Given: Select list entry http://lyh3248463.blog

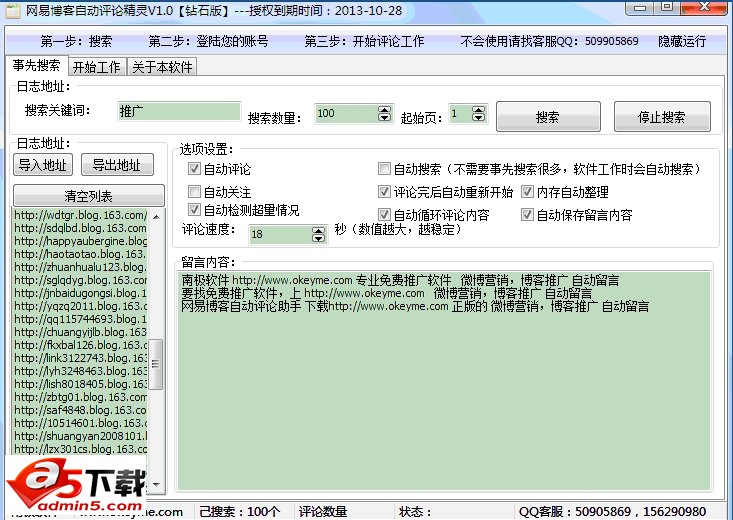Looking at the screenshot, I should pyautogui.click(x=80, y=371).
